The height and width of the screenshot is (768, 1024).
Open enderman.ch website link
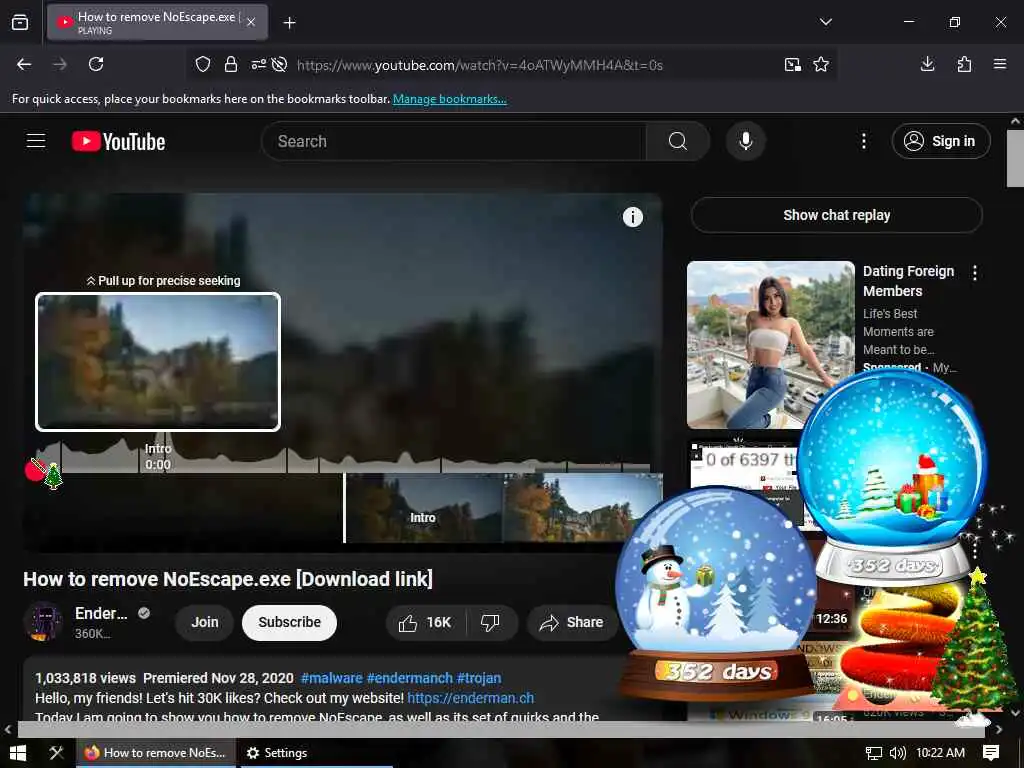click(470, 697)
